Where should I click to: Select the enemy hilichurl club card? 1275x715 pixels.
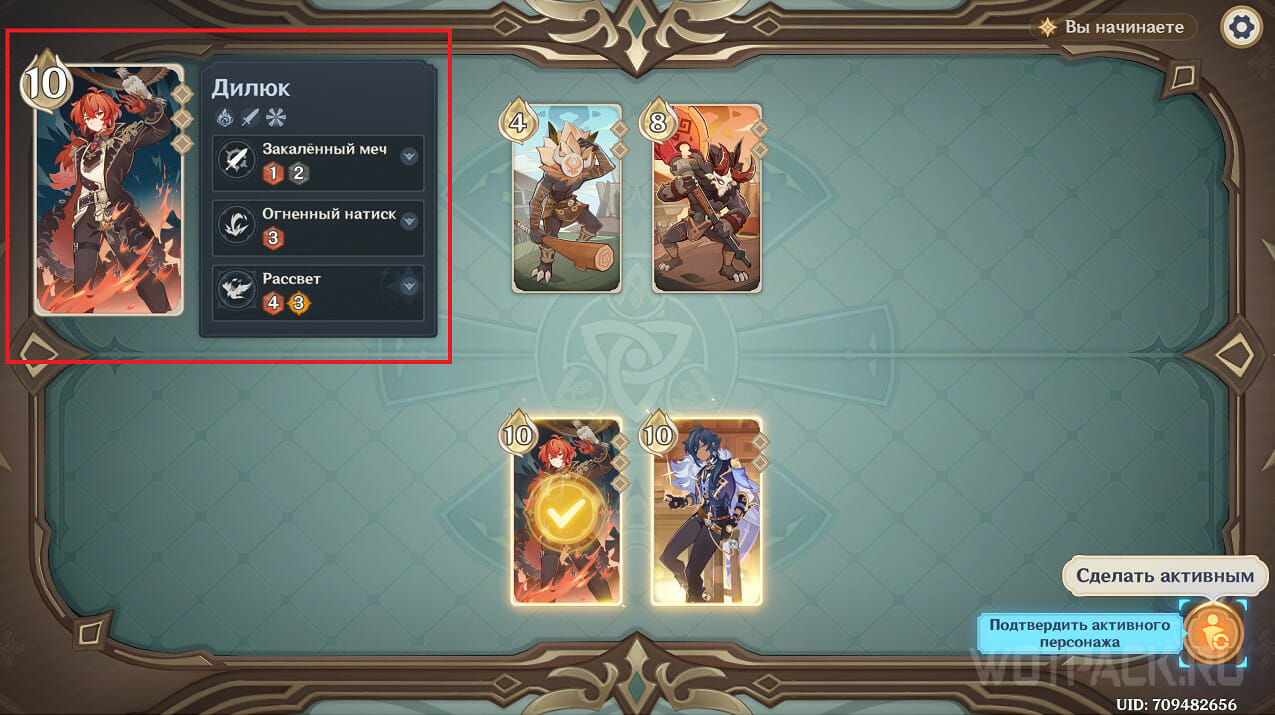[x=567, y=198]
